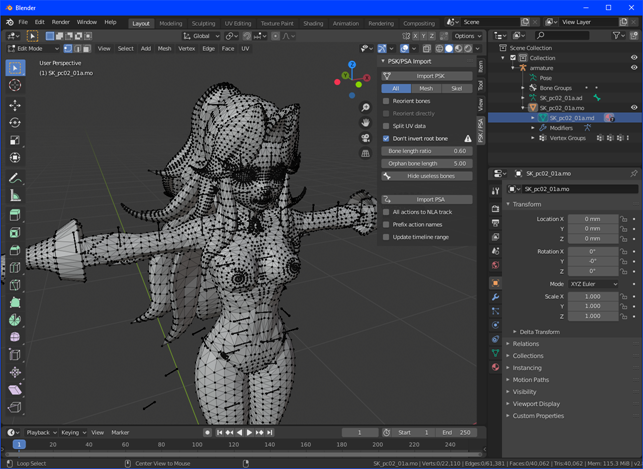Click Hide useless bones button

coord(427,176)
